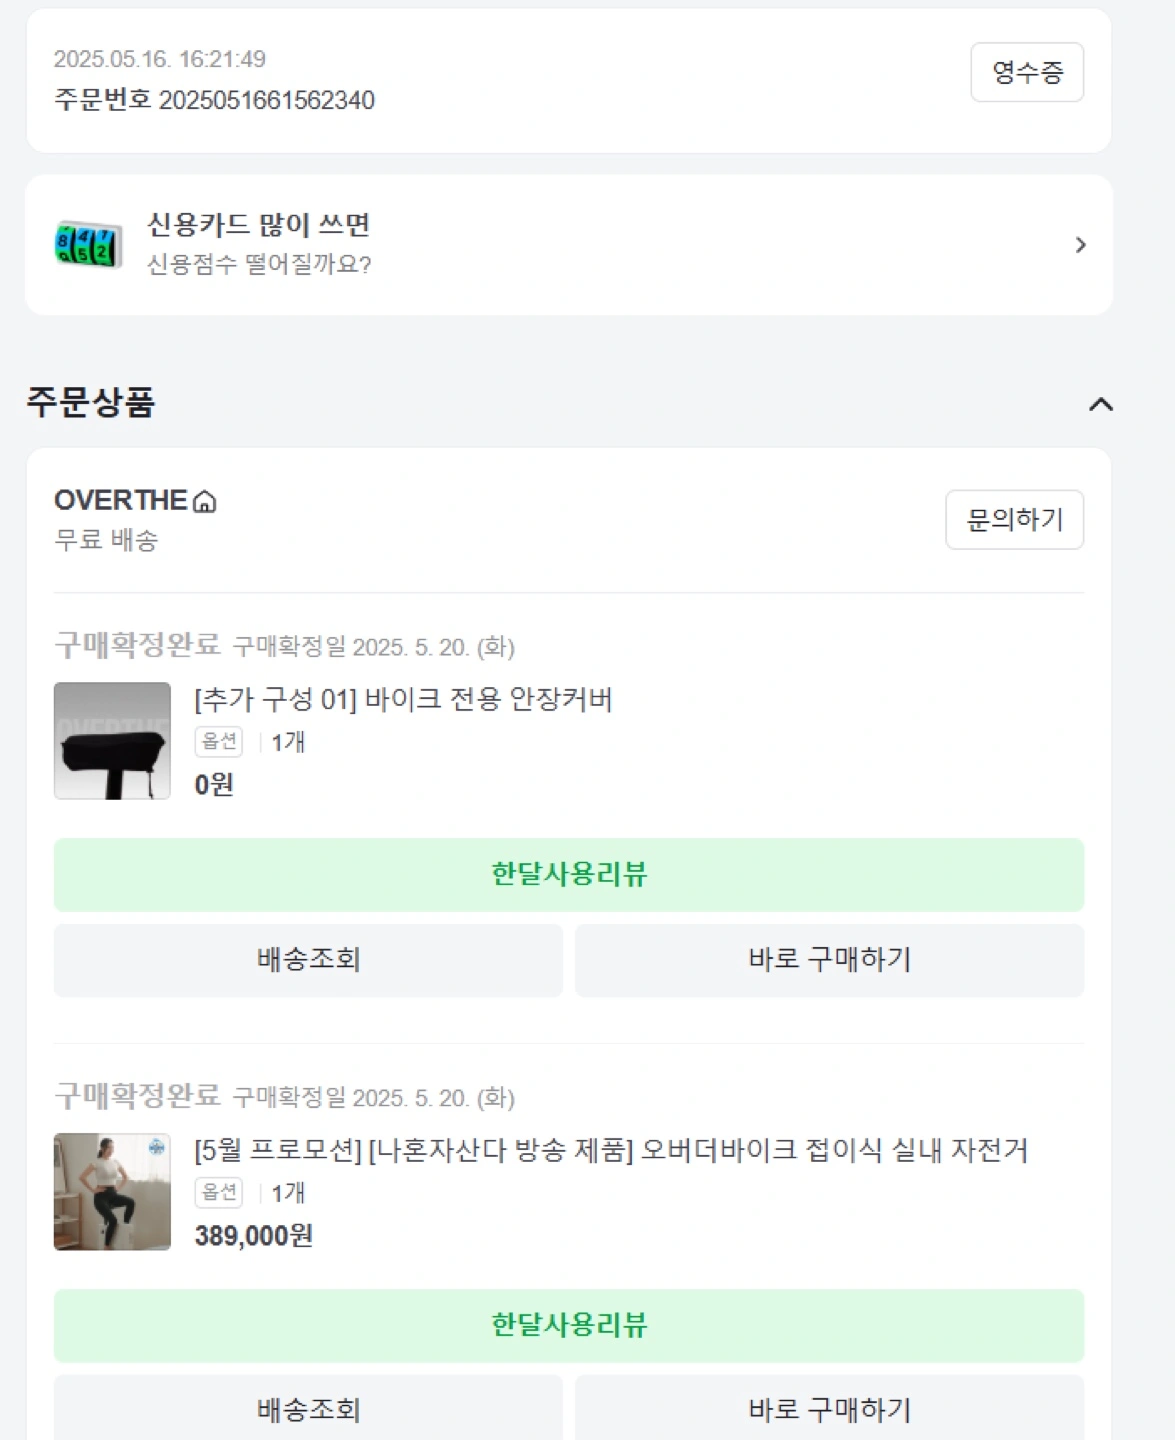1175x1440 pixels.
Task: Open the 실내 자전거 product thumbnail
Action: pos(112,1192)
